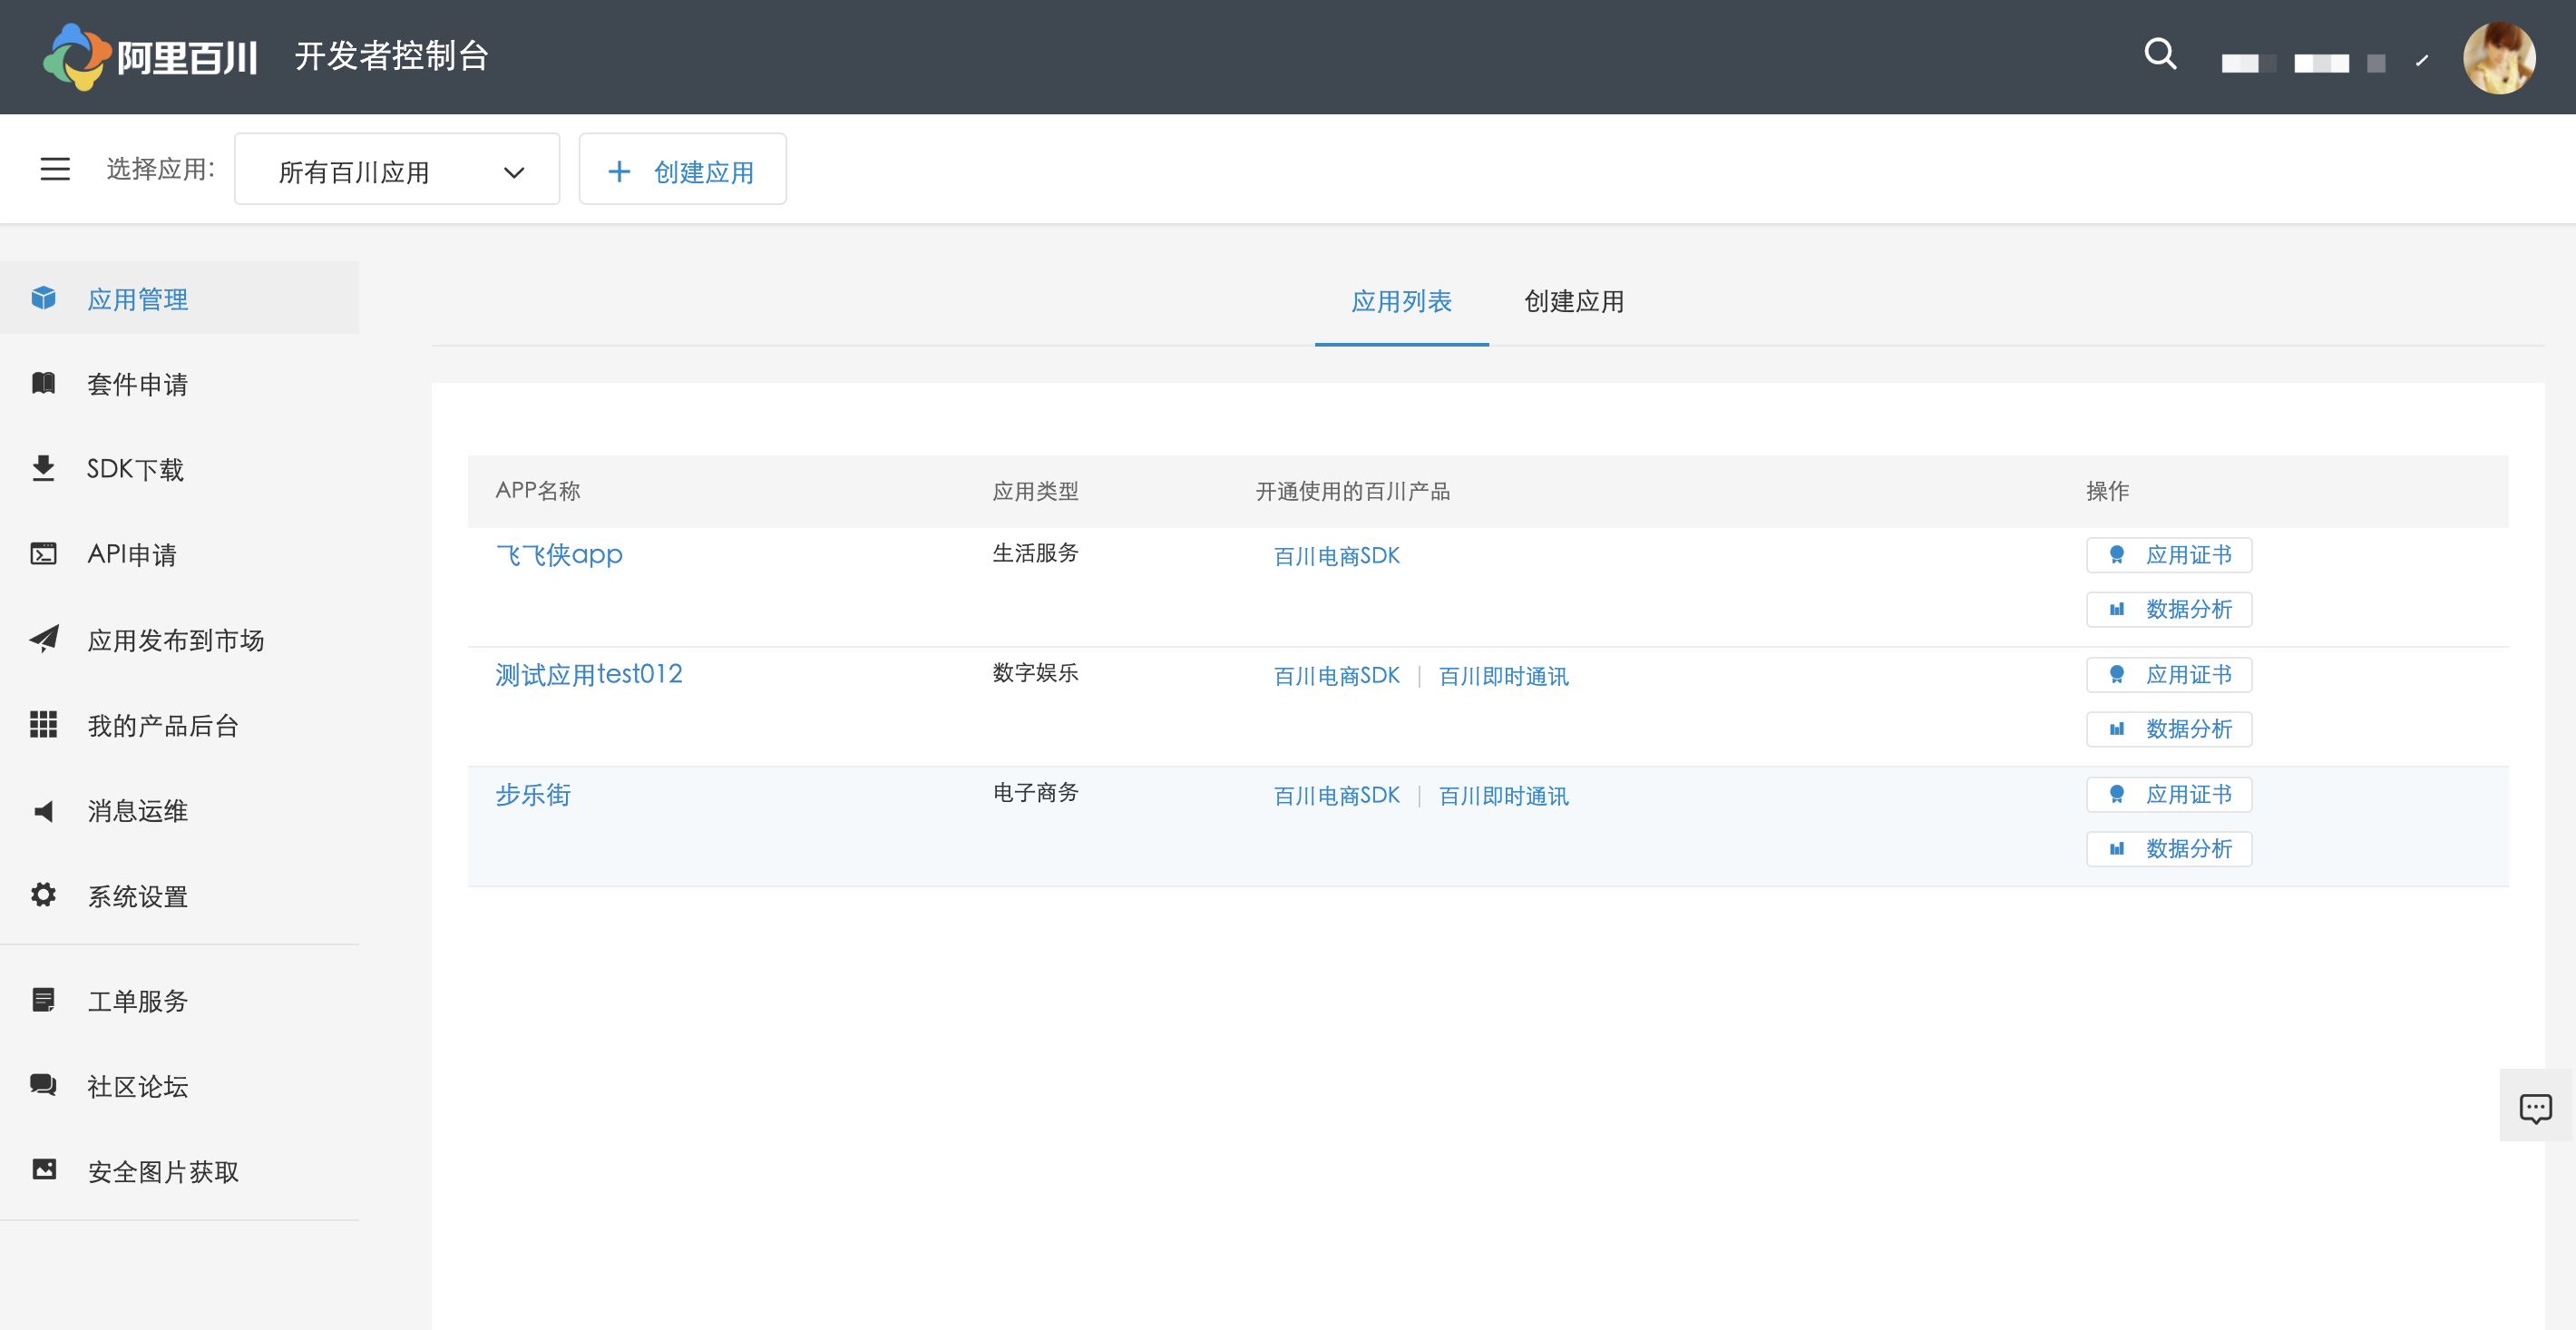Click the Alibaichuan logo
The width and height of the screenshot is (2576, 1330).
[x=150, y=56]
